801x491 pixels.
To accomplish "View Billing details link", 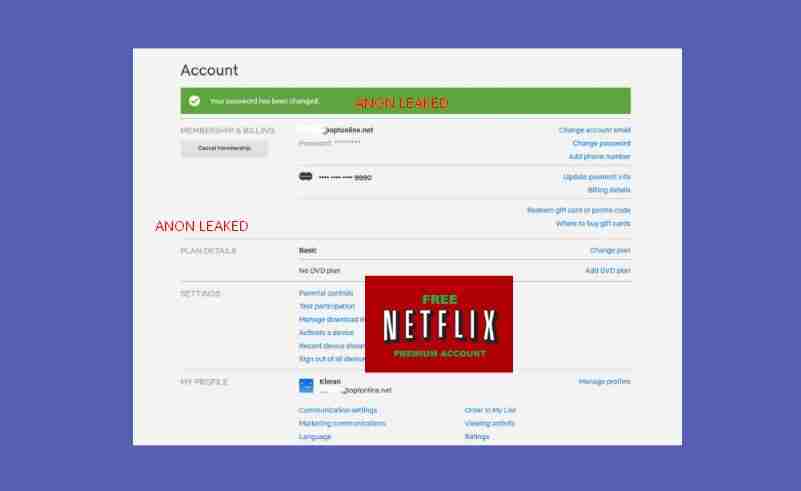I will tap(609, 190).
